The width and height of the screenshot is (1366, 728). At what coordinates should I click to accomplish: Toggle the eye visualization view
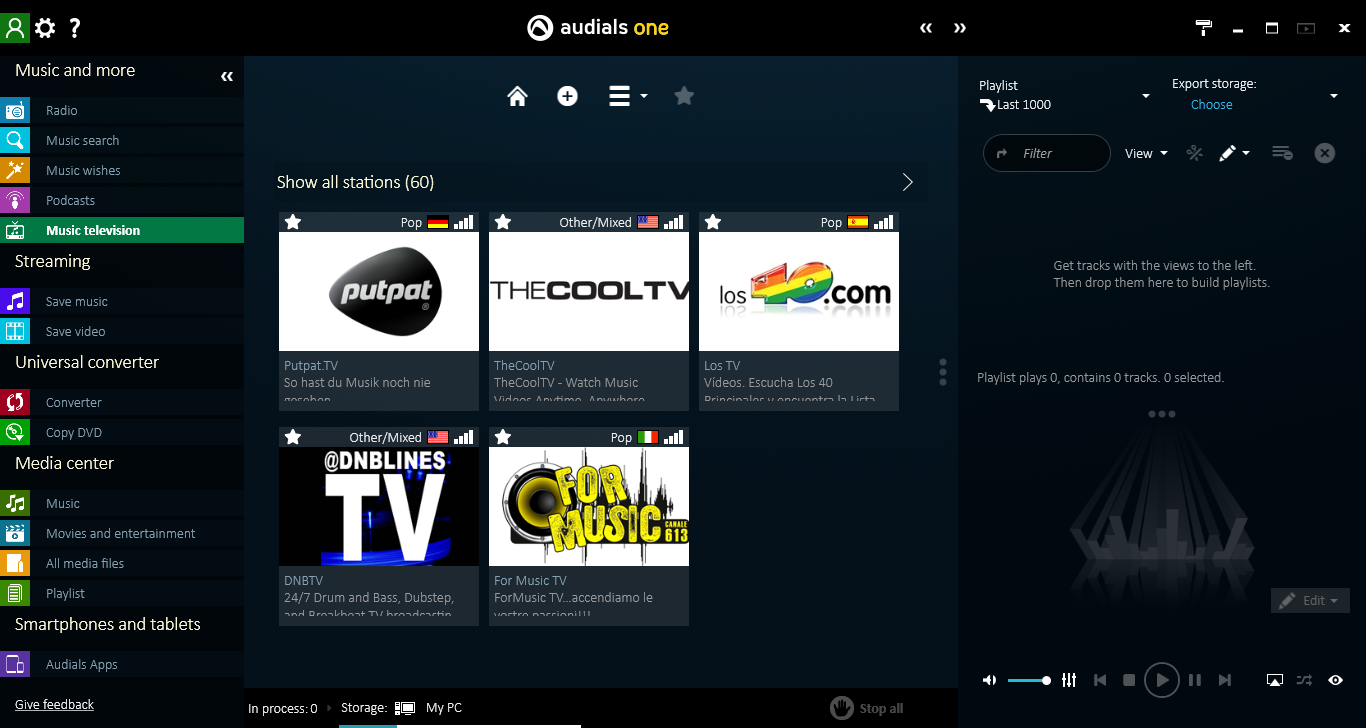point(1335,680)
